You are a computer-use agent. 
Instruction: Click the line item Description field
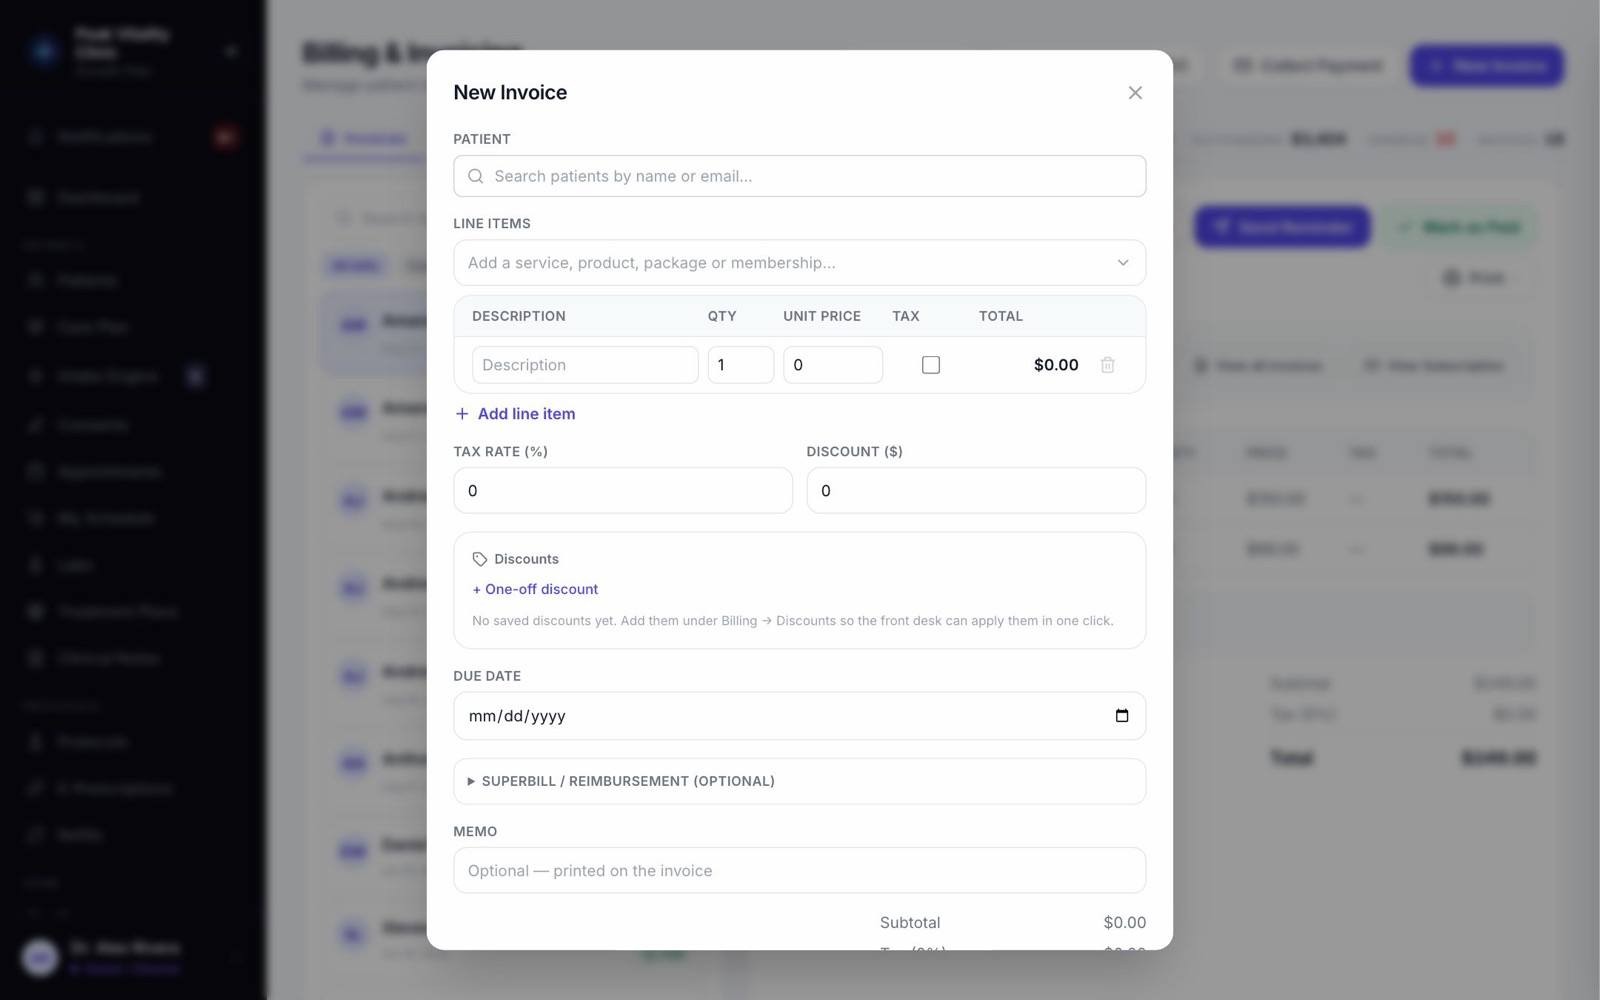(x=585, y=365)
